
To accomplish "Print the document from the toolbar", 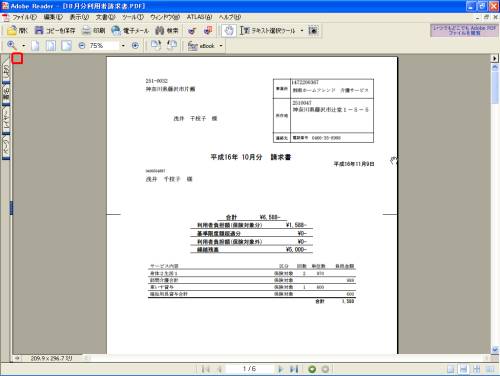I will tap(93, 31).
